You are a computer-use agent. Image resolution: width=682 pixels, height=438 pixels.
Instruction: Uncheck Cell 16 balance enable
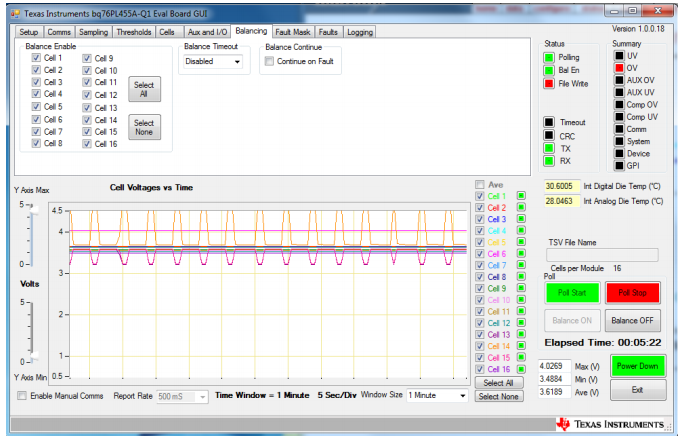(x=87, y=144)
